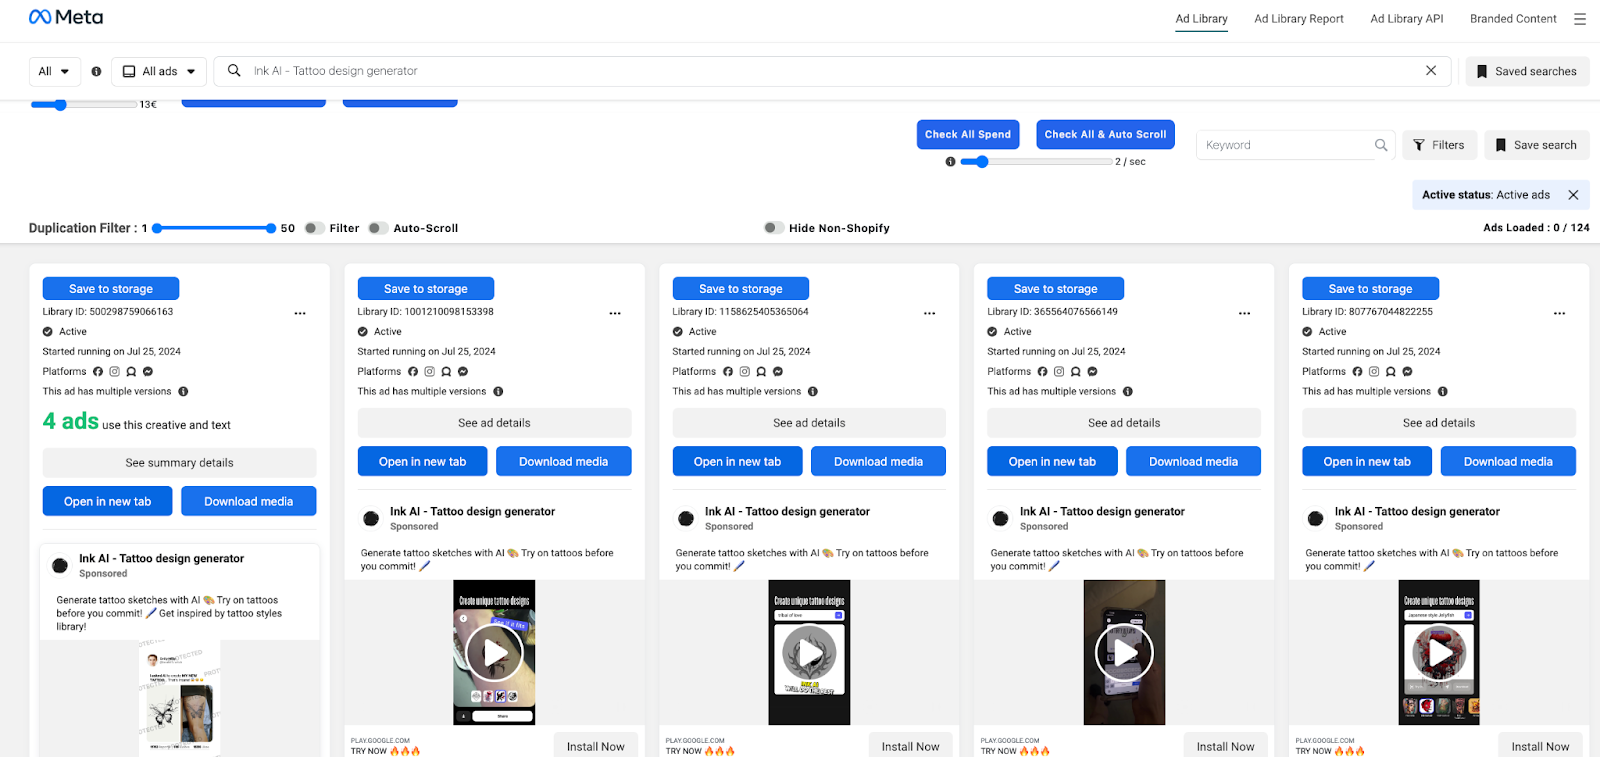Open more options for ad 807767044822255

(1560, 314)
